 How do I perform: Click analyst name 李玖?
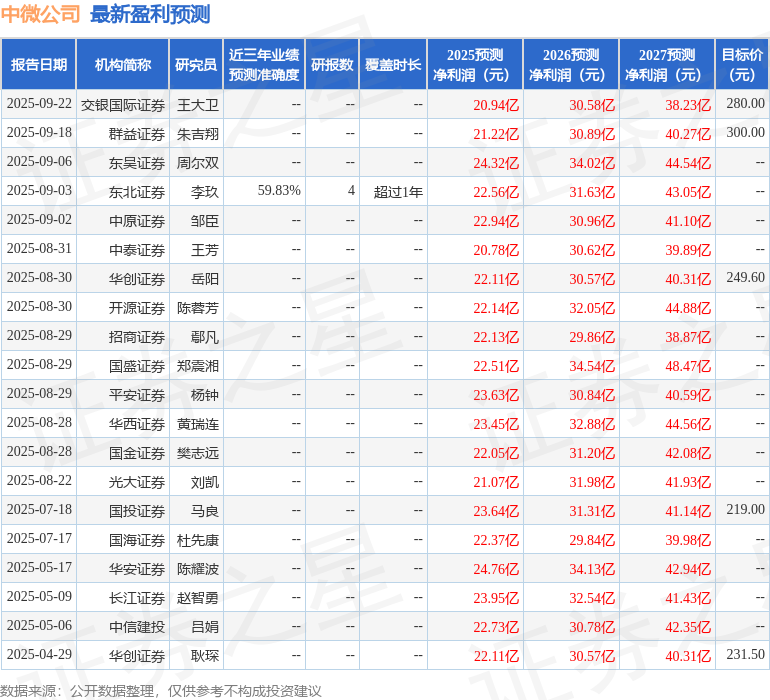click(x=205, y=192)
